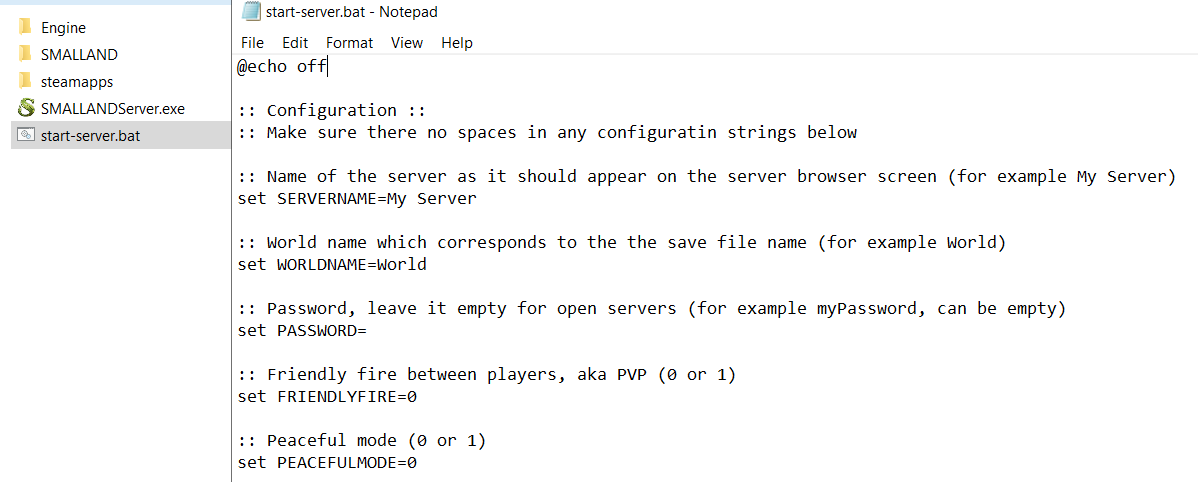Click the Notepad icon in title bar
1198x482 pixels.
click(x=251, y=11)
